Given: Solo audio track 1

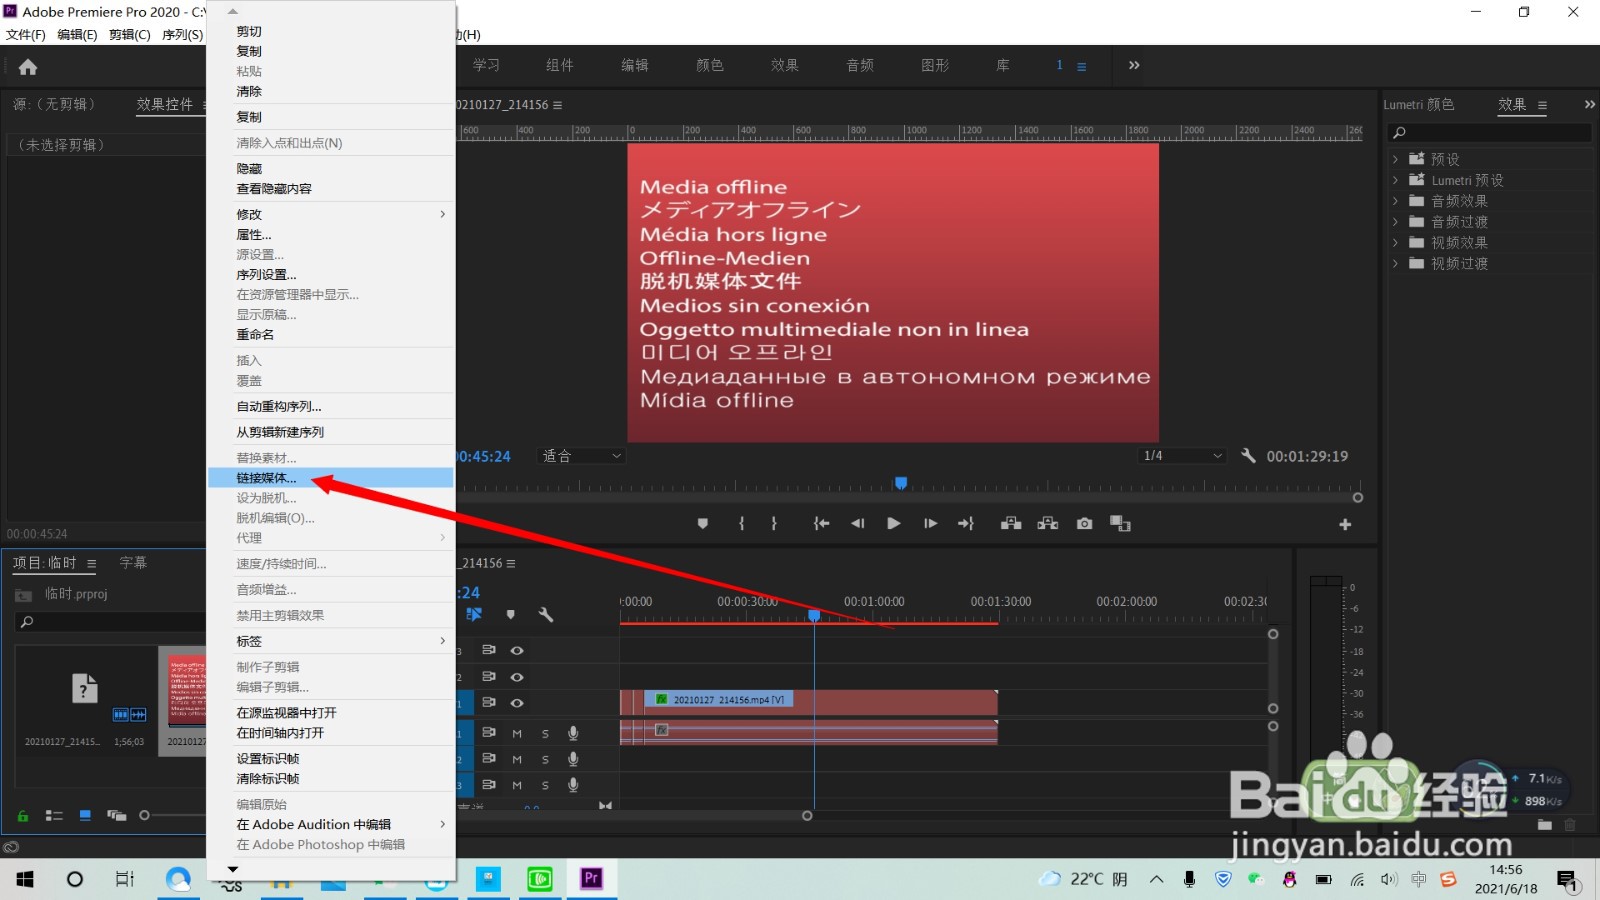Looking at the screenshot, I should [x=545, y=733].
